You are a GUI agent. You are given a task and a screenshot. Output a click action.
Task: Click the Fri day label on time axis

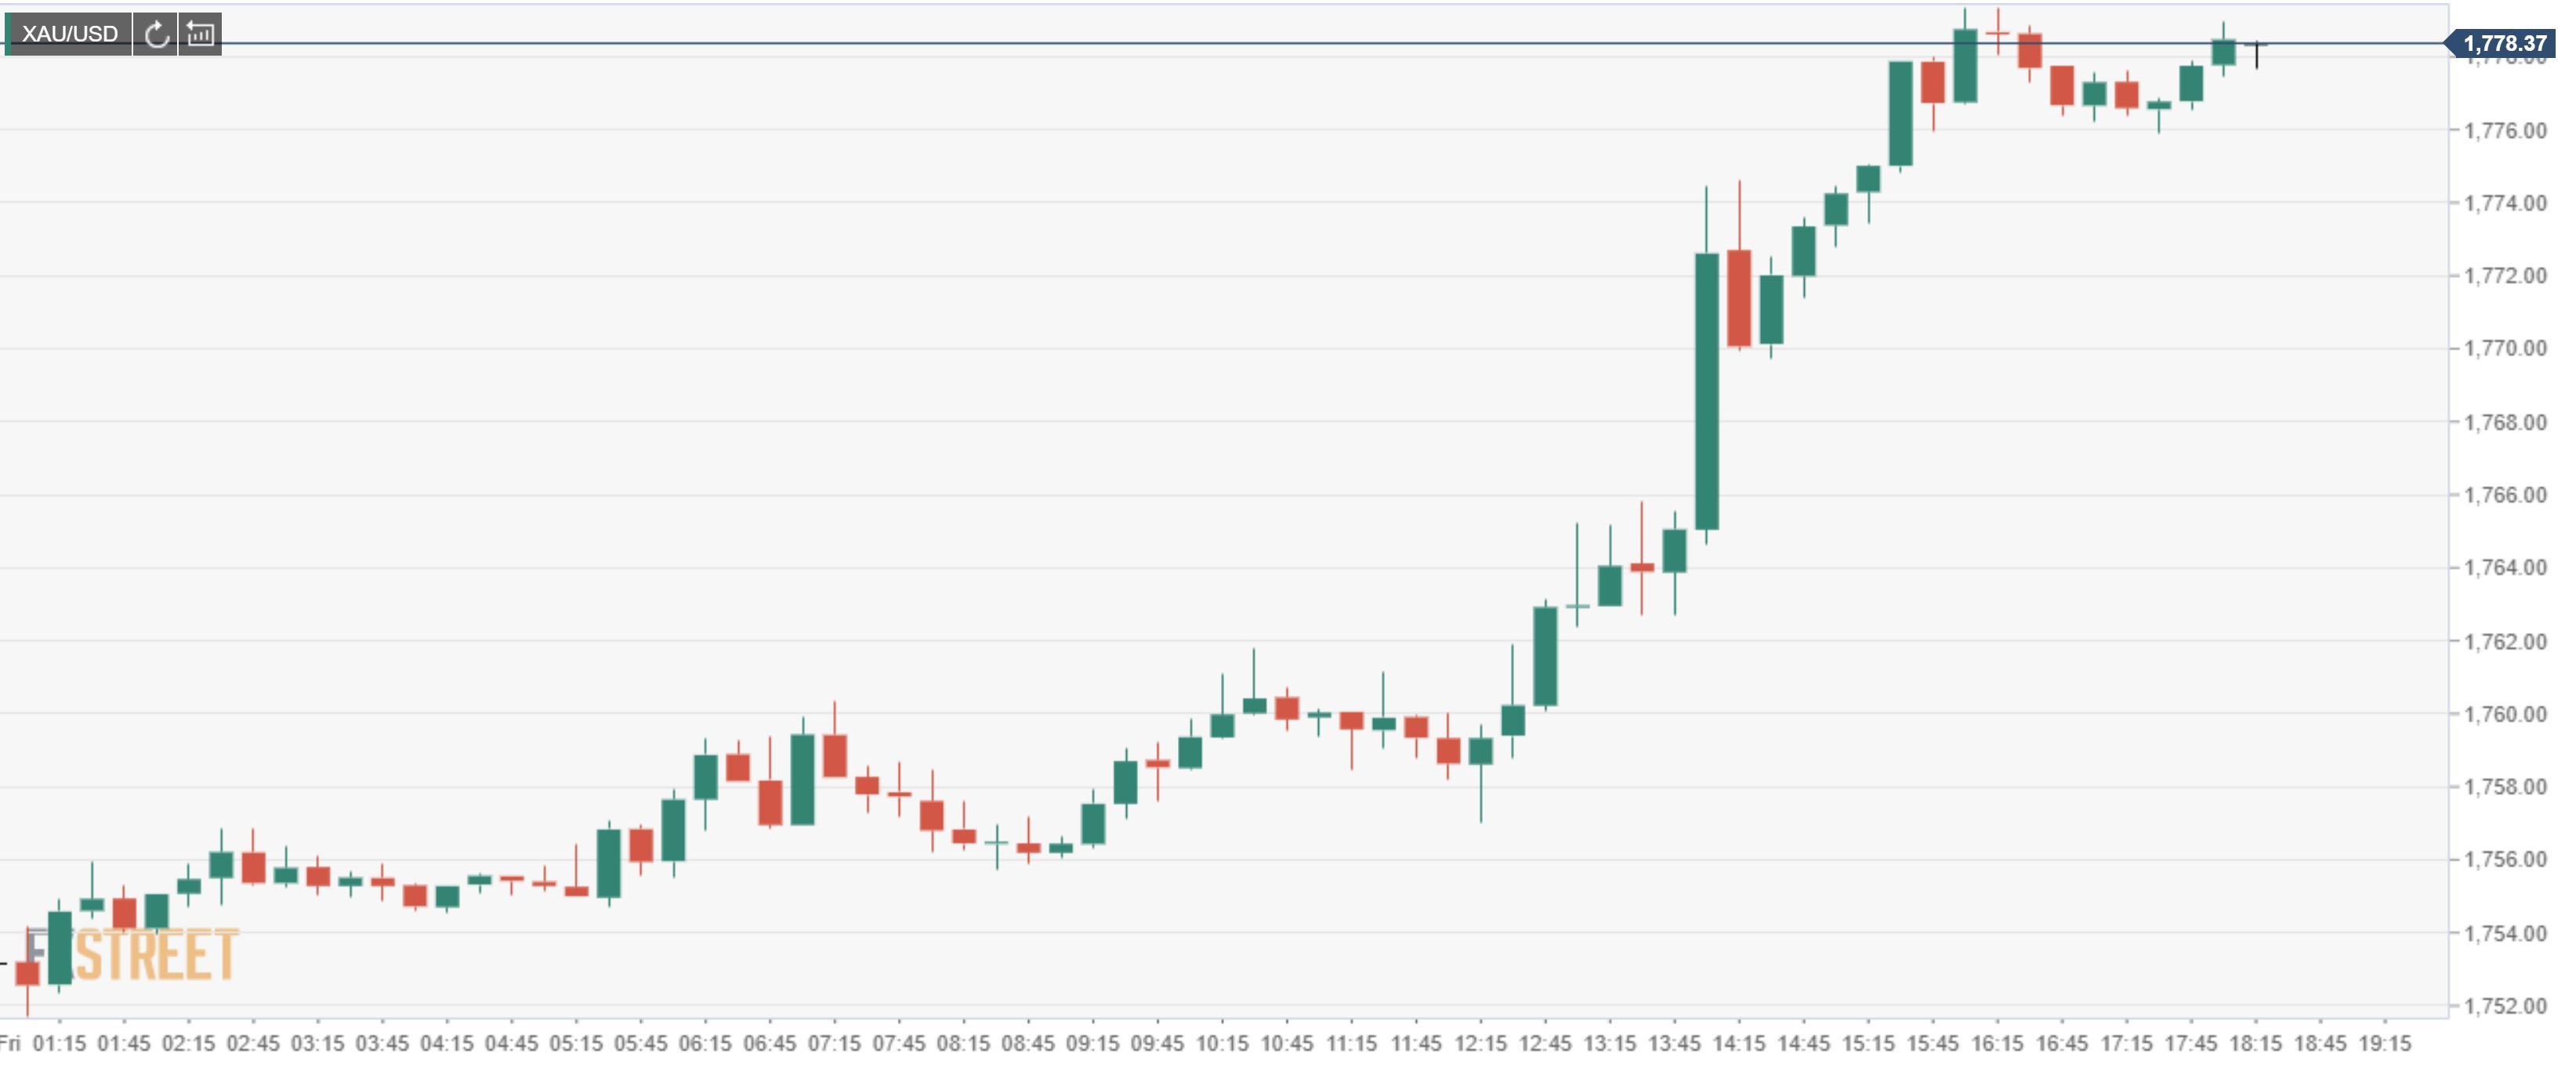click(x=10, y=1044)
